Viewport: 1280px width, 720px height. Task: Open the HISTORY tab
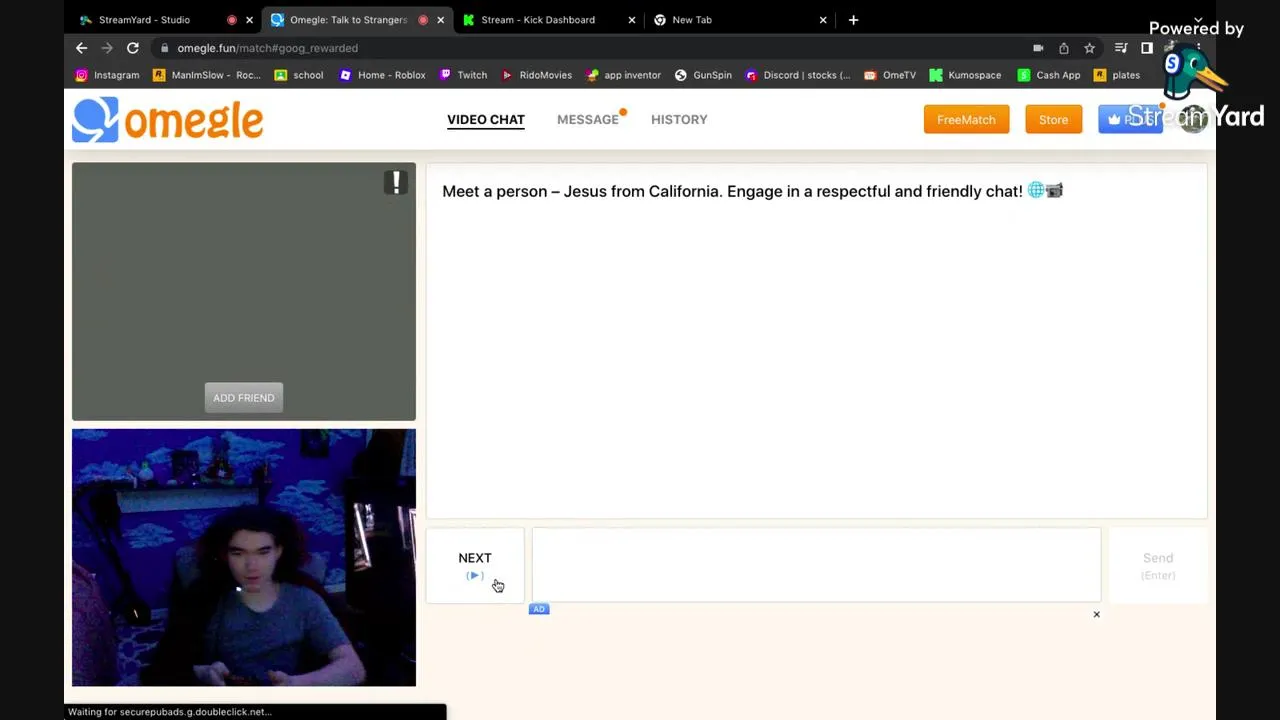point(679,120)
